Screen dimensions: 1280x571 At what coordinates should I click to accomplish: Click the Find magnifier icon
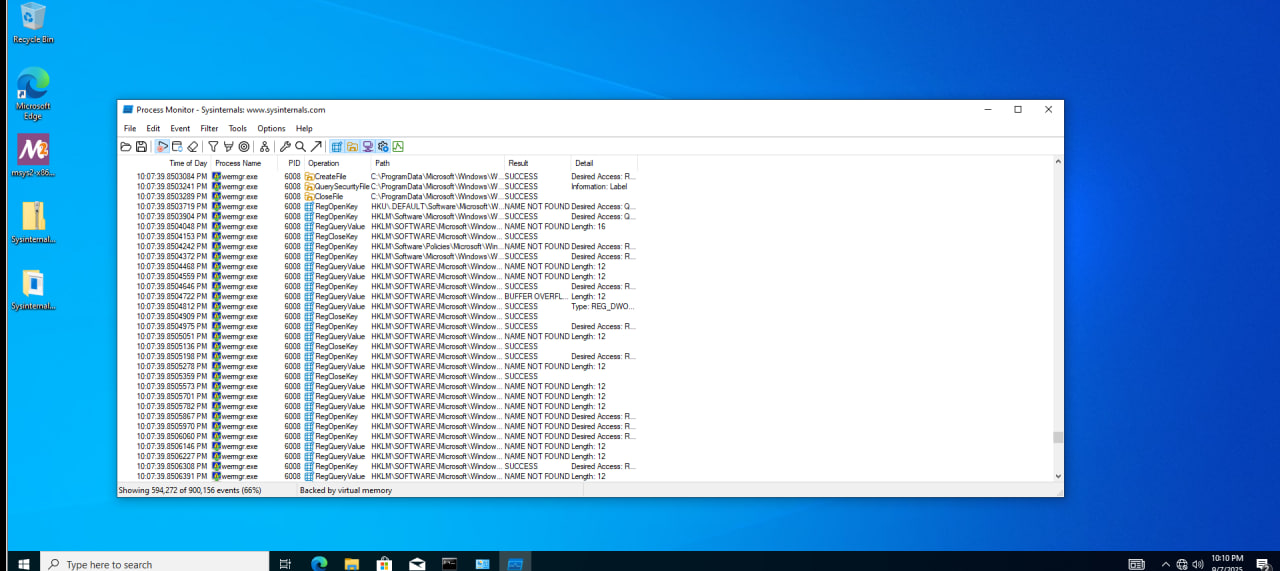(300, 147)
